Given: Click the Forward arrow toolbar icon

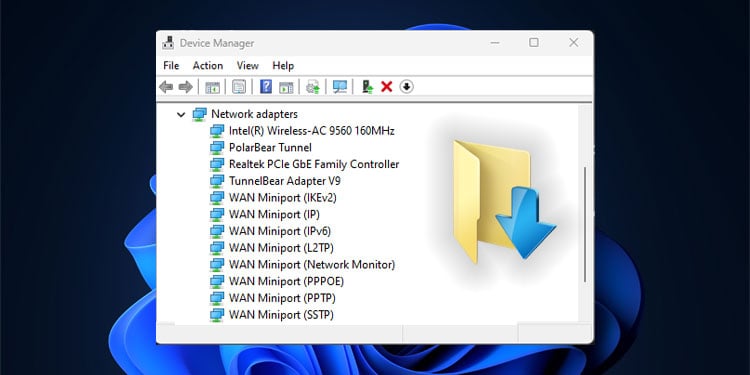Looking at the screenshot, I should click(186, 87).
